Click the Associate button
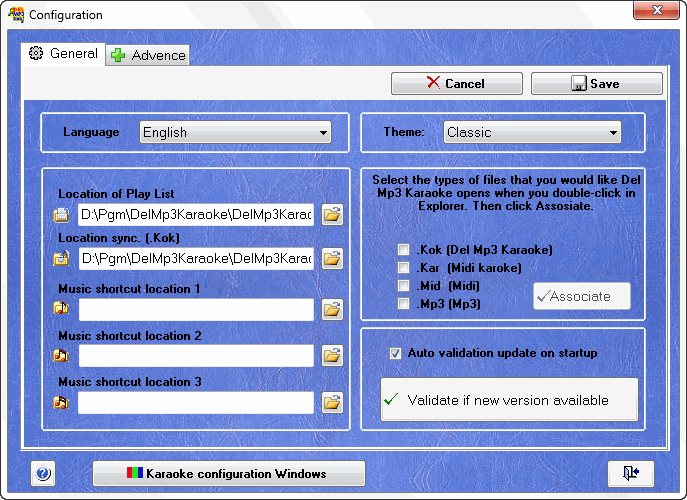The image size is (687, 500). click(x=582, y=296)
